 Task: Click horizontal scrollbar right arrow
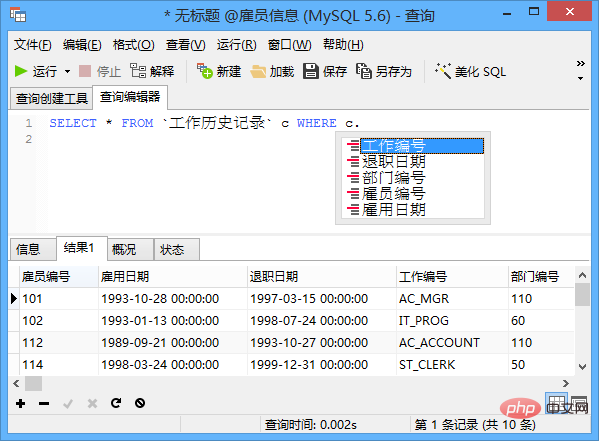(x=566, y=383)
